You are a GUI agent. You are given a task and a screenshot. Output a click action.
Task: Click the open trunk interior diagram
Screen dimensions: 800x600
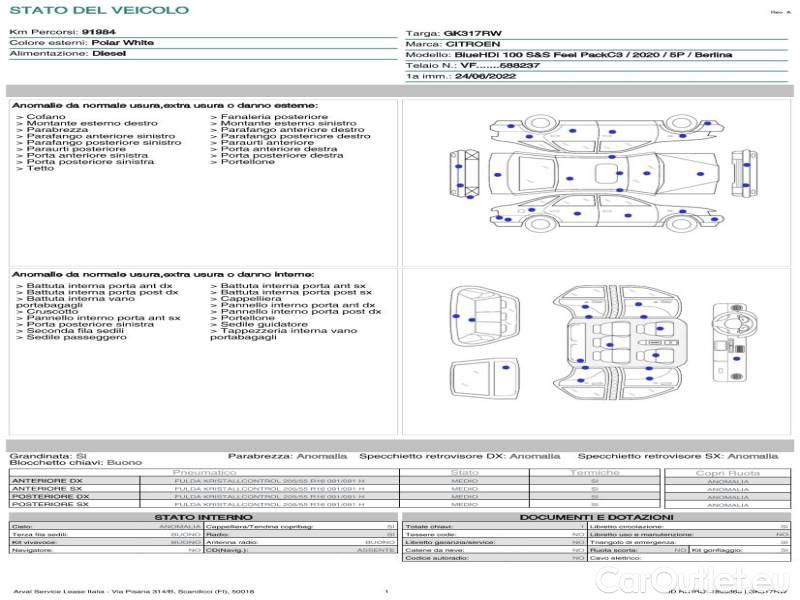[x=484, y=317]
